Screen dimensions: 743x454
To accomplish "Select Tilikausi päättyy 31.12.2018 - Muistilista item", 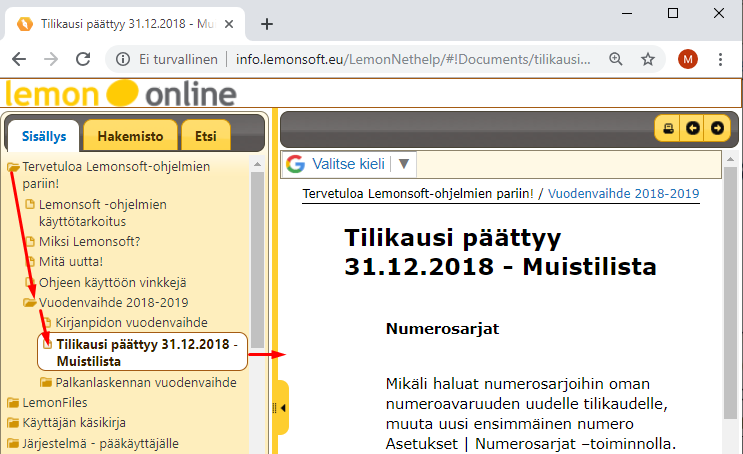I will tap(142, 353).
